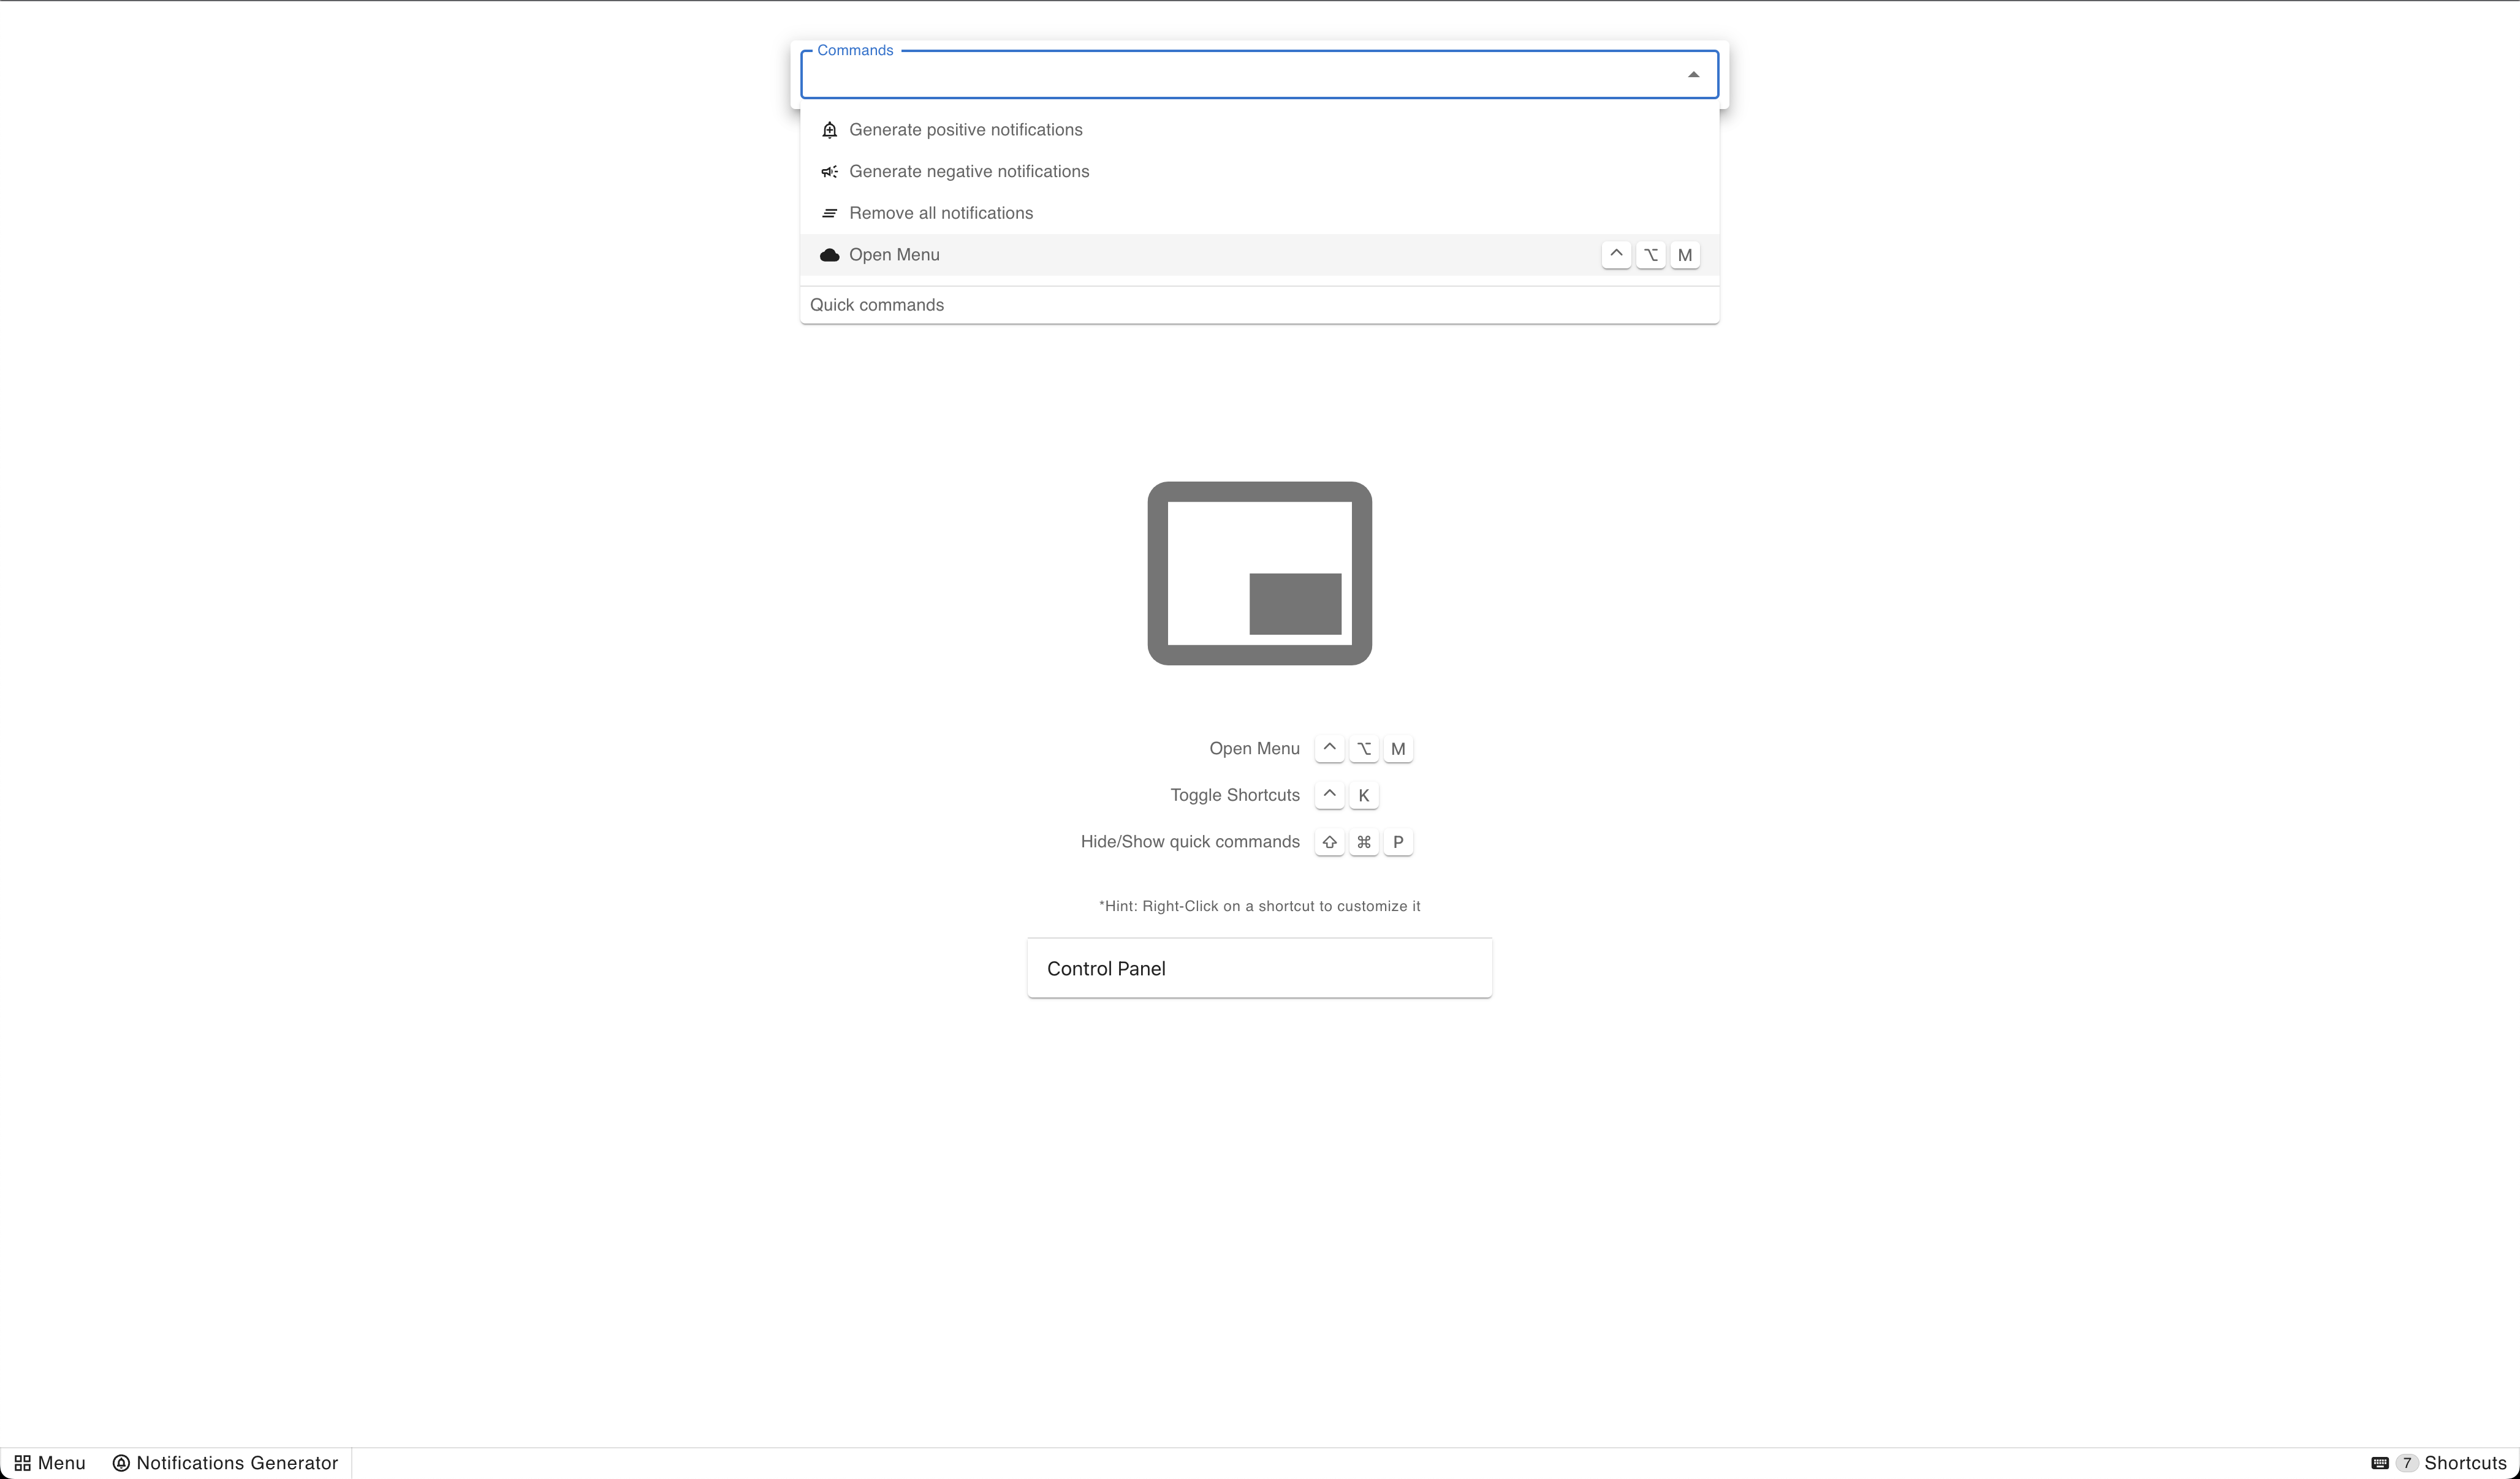
Task: Click K key badge for Toggle Shortcuts
Action: [1364, 795]
